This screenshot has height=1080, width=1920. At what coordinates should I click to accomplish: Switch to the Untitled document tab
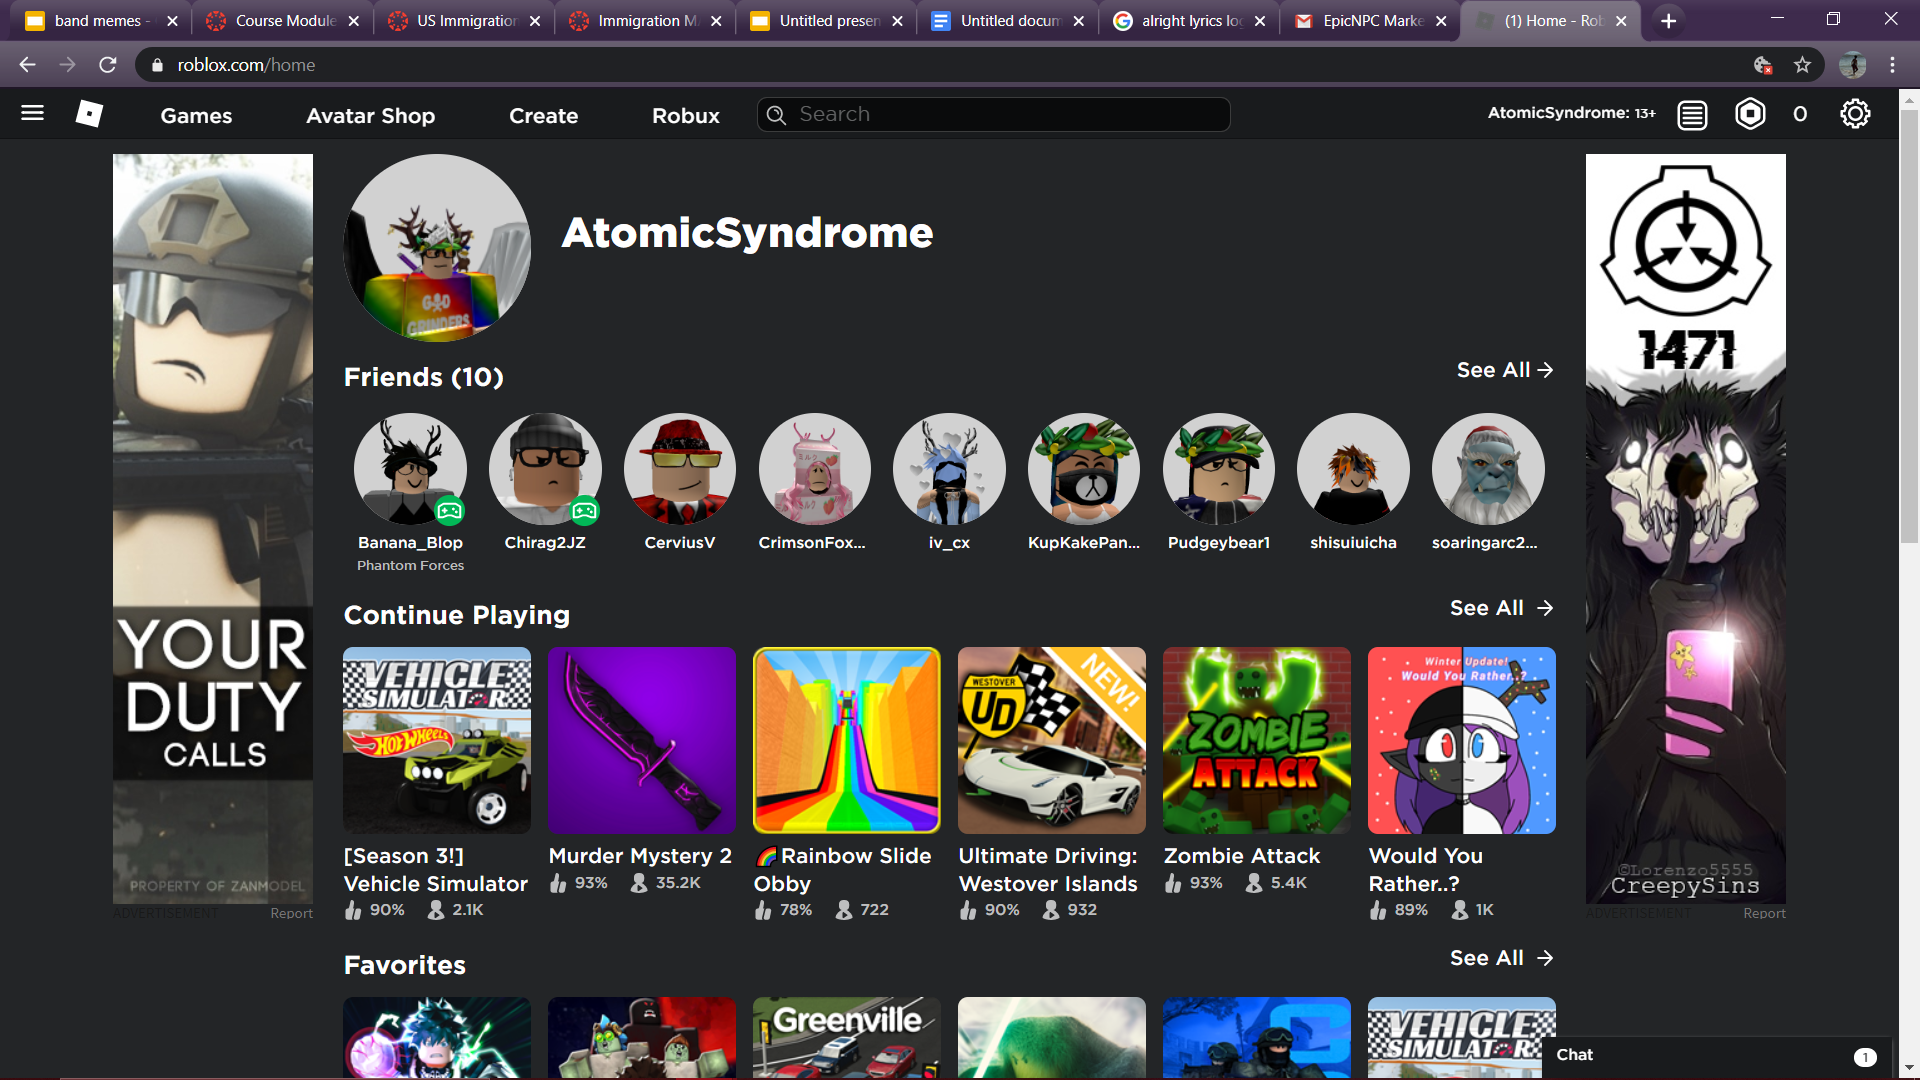pyautogui.click(x=1007, y=21)
